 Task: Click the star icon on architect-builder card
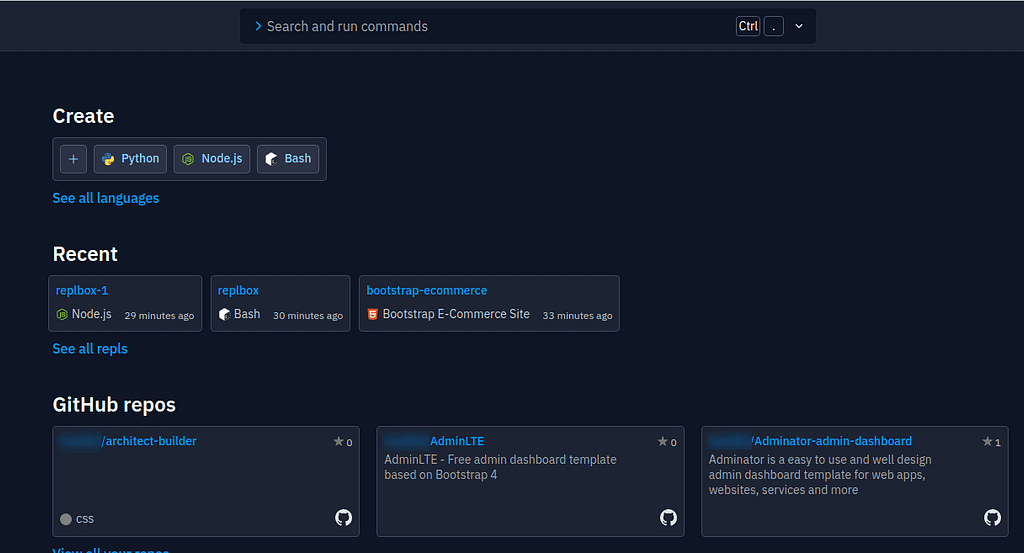point(338,441)
